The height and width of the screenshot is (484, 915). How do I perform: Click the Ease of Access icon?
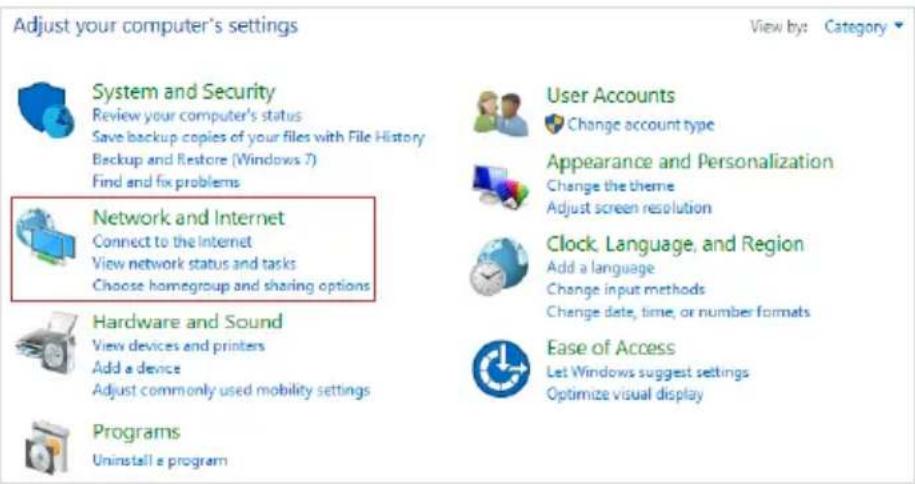coord(501,368)
